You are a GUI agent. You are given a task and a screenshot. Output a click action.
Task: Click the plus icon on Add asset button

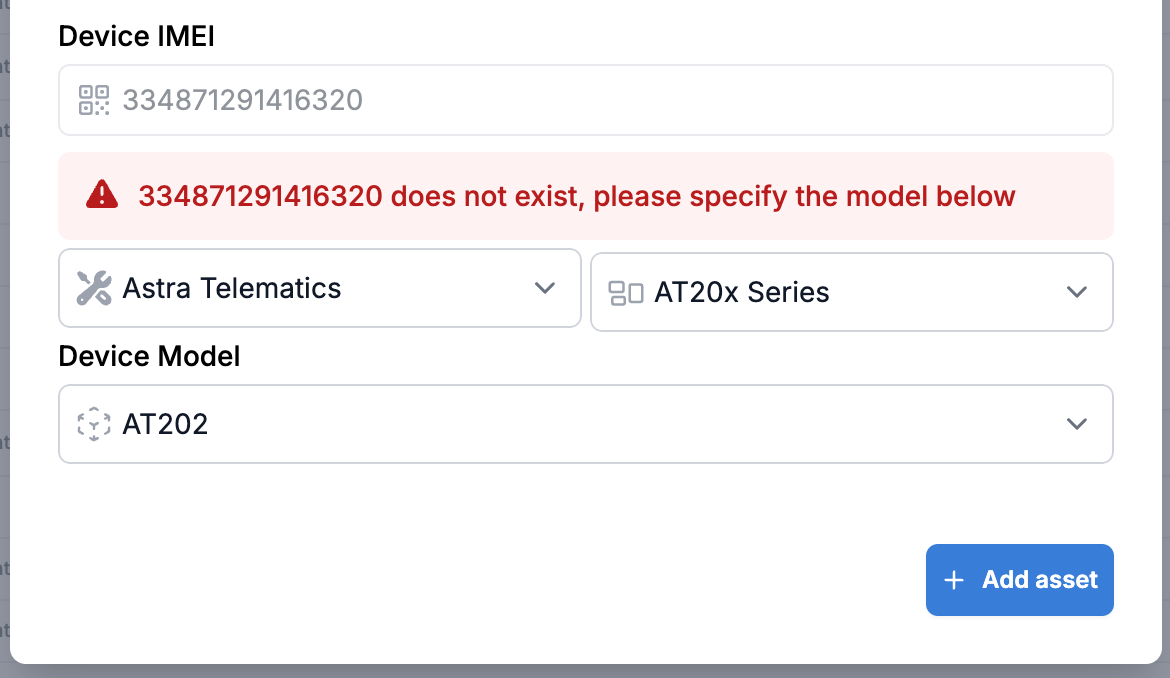[954, 580]
